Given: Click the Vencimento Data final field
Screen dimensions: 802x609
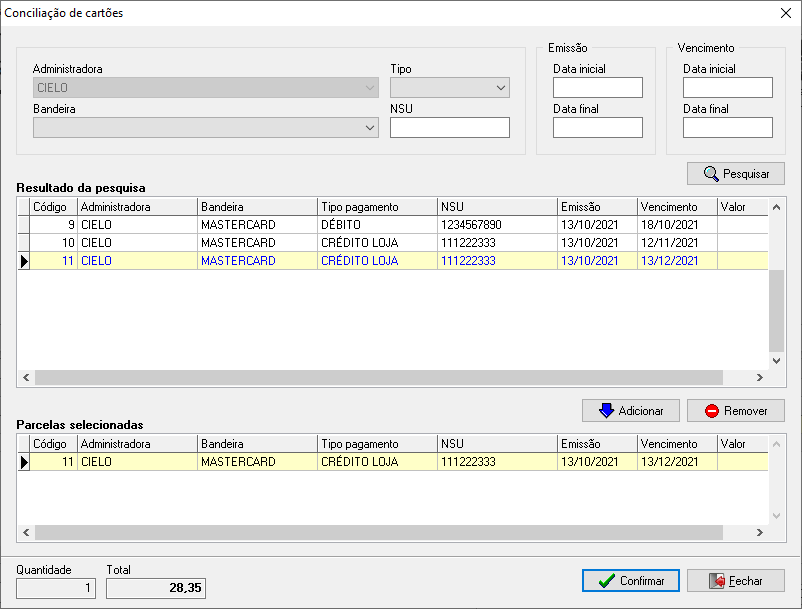Looking at the screenshot, I should coord(727,128).
